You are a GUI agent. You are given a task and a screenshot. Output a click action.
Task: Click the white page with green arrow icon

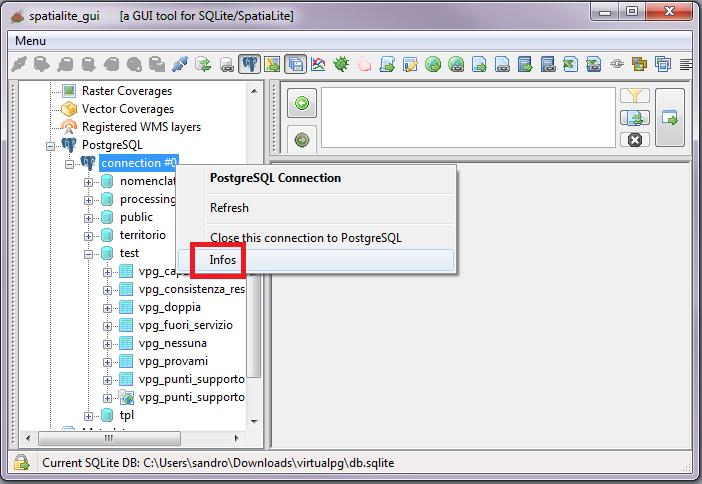479,64
